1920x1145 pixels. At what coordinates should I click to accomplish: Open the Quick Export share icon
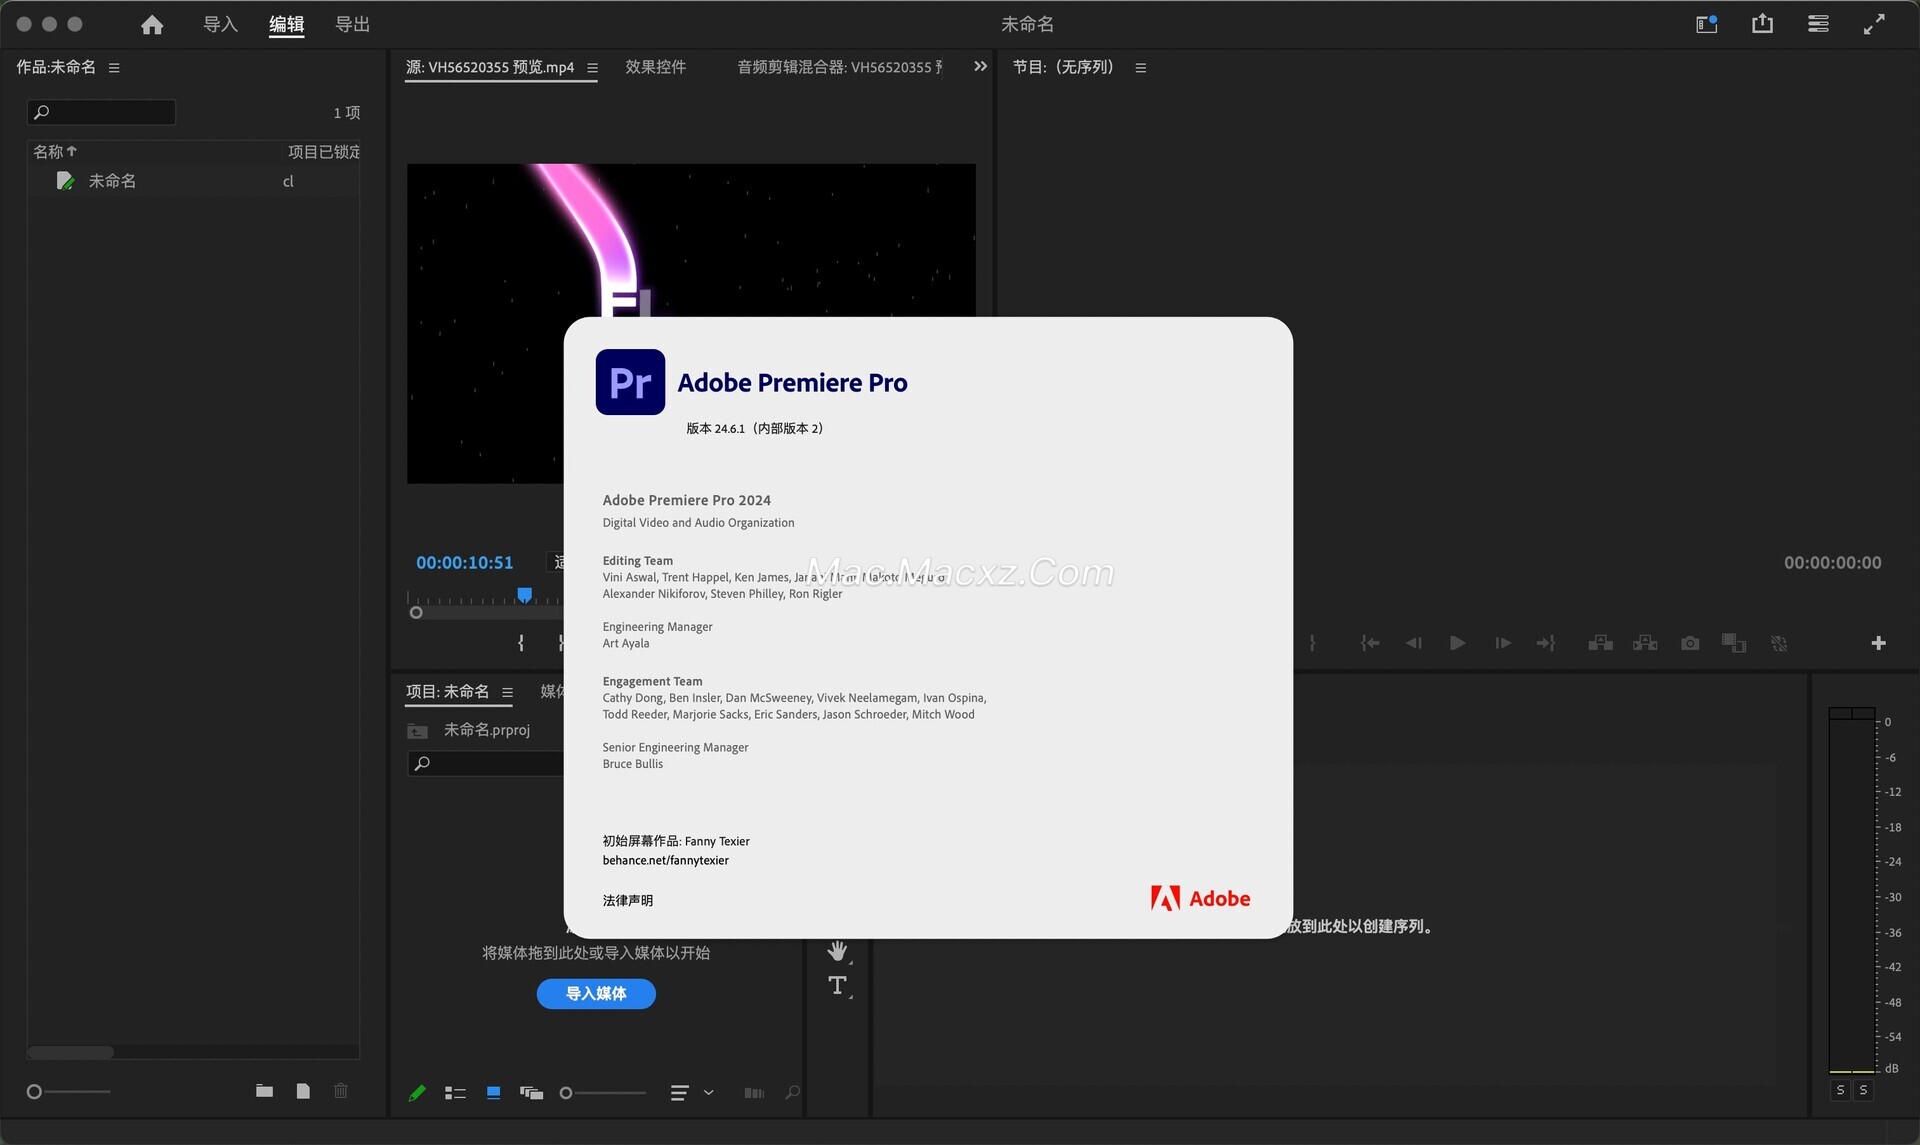click(1762, 24)
